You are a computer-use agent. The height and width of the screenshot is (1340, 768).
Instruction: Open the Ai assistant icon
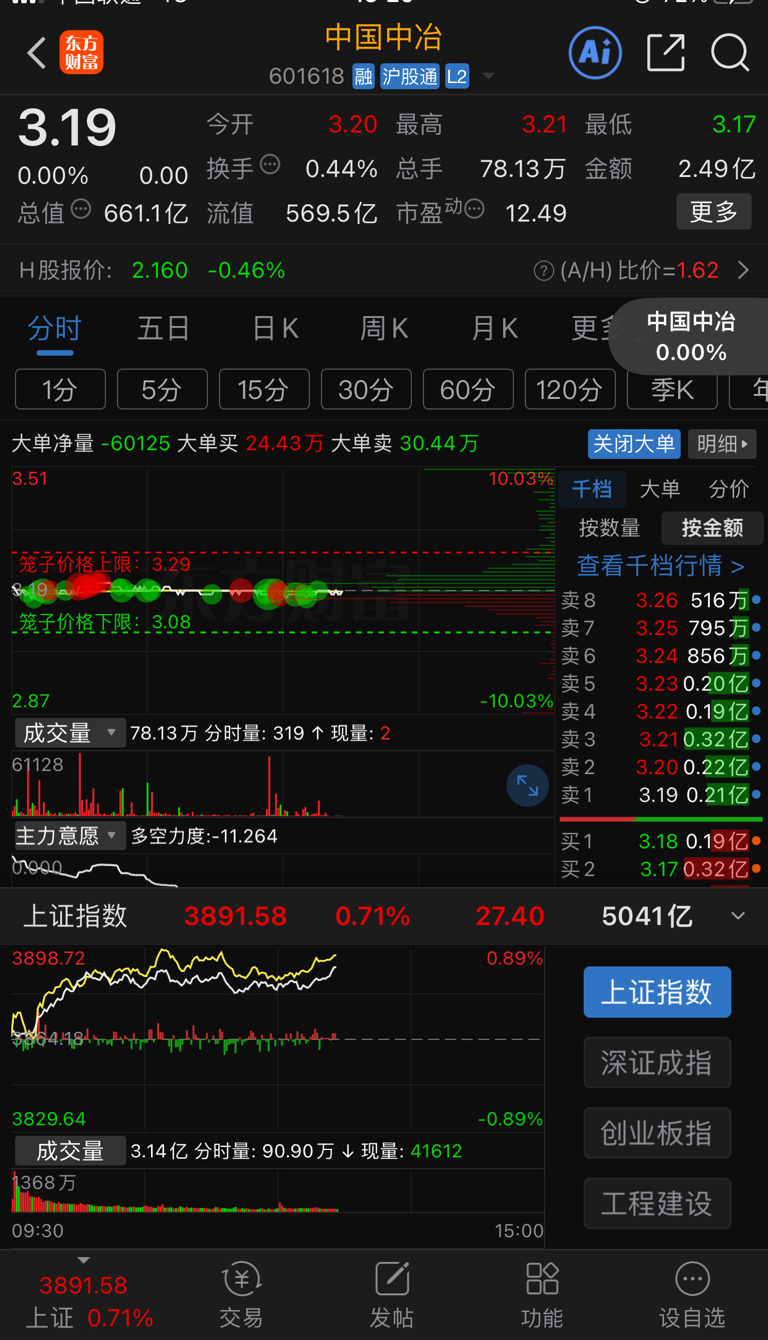click(595, 52)
